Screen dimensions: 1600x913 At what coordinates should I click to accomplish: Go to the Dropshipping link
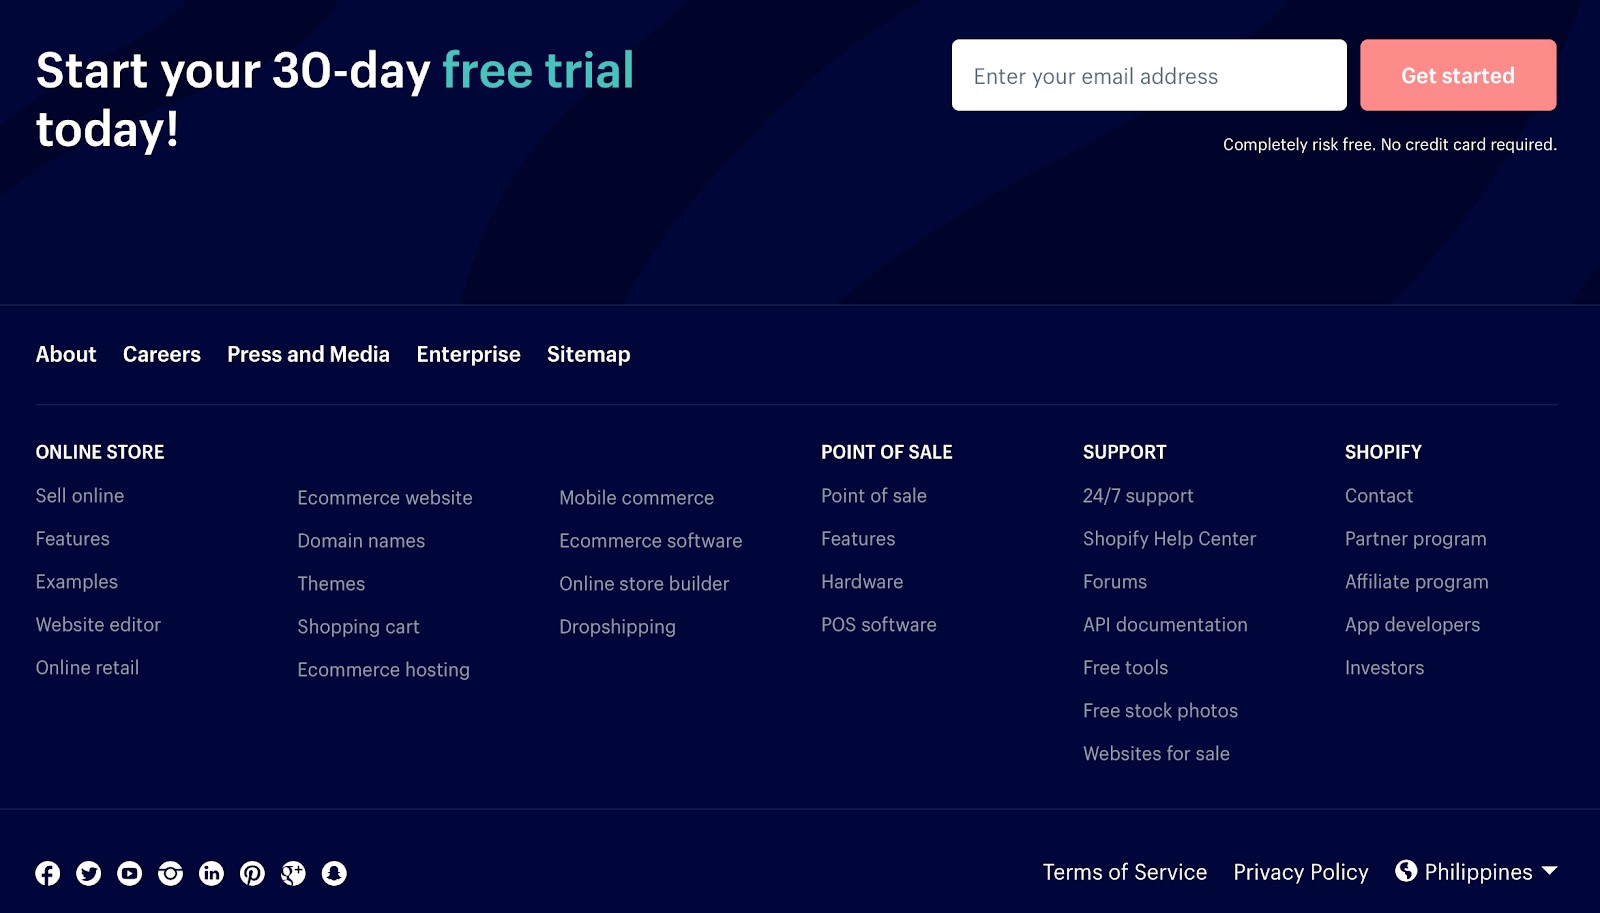(618, 627)
